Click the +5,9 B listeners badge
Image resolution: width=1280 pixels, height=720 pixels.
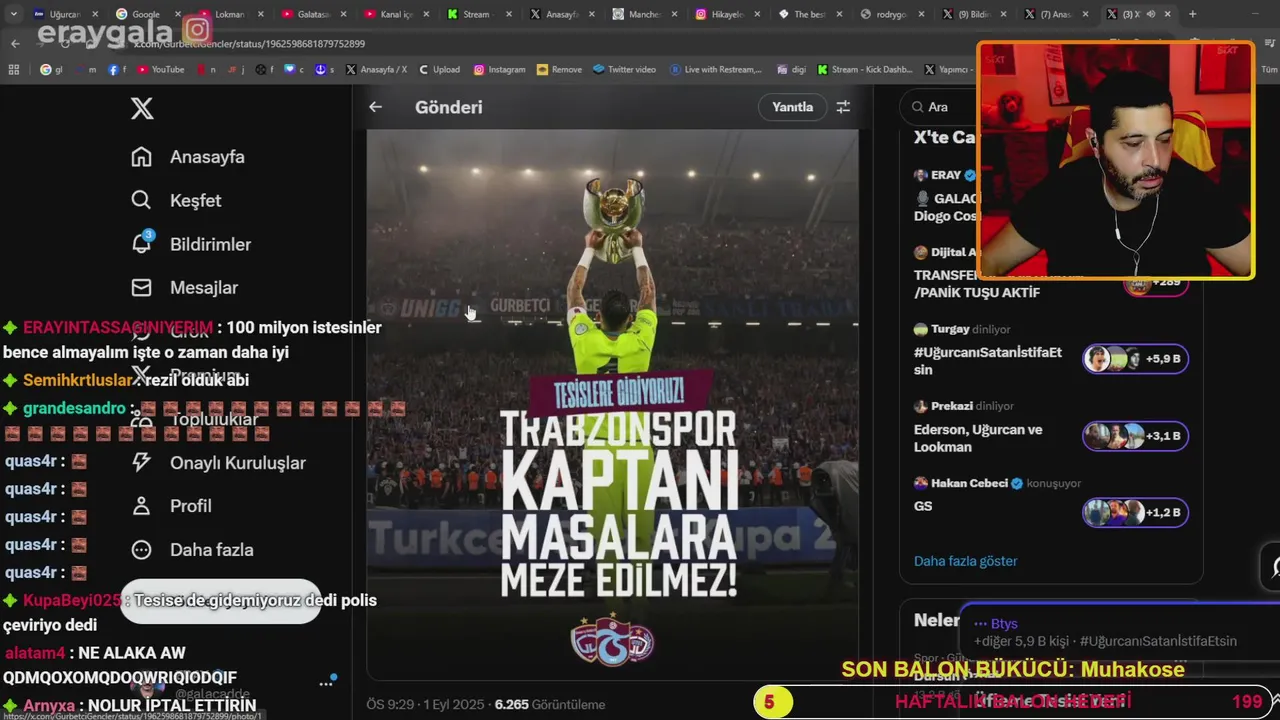click(1135, 358)
